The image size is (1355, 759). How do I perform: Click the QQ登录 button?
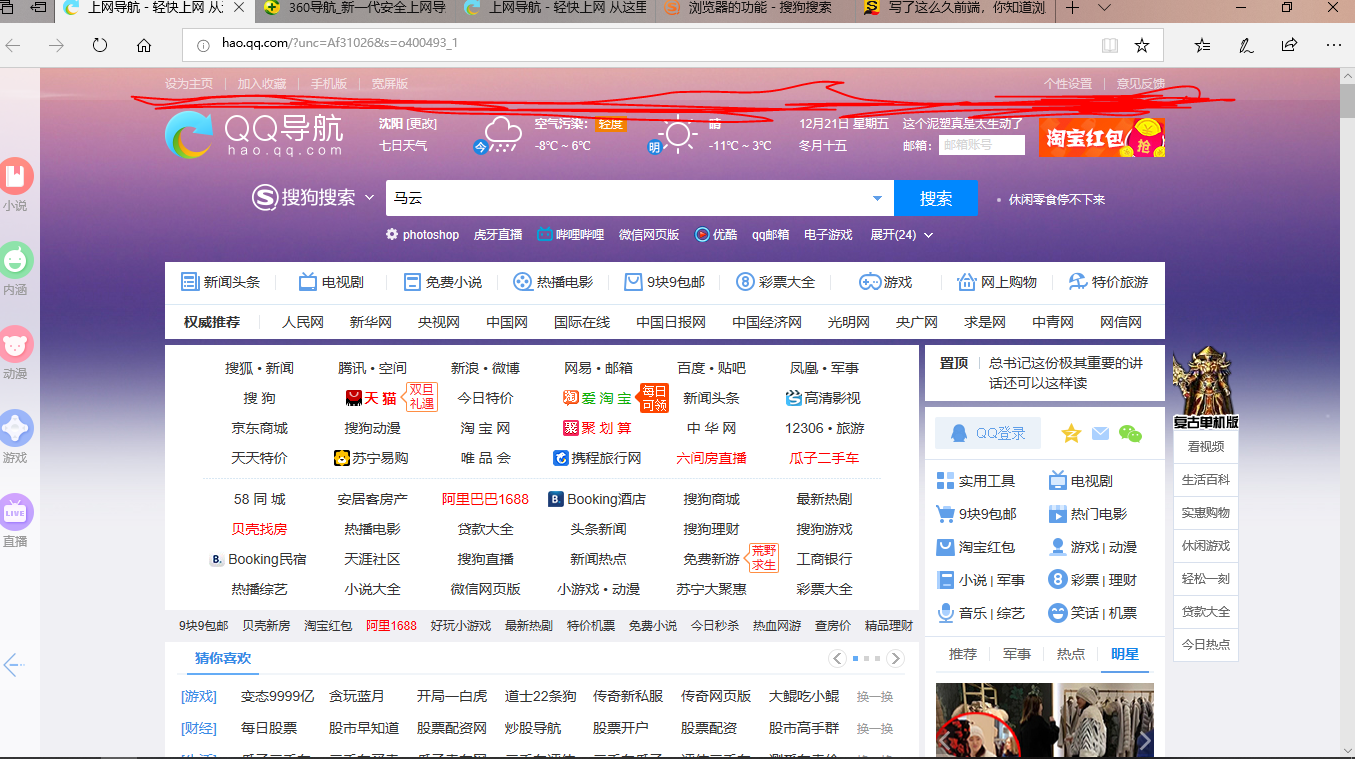(988, 433)
